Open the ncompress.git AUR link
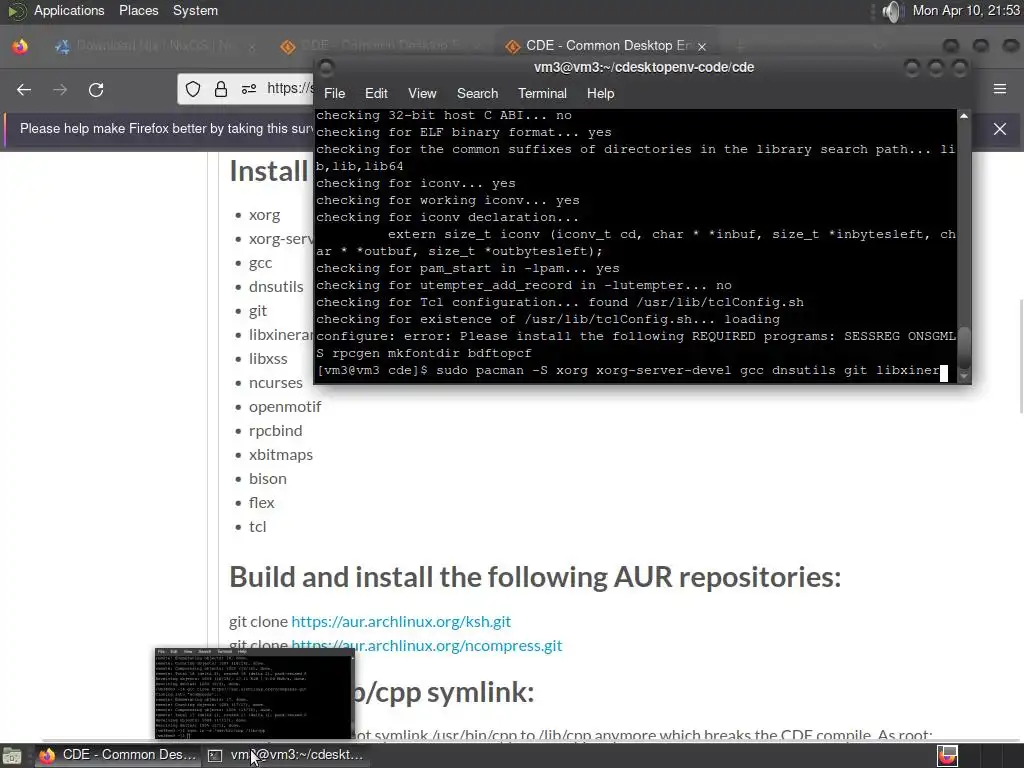The height and width of the screenshot is (768, 1024). pyautogui.click(x=426, y=645)
